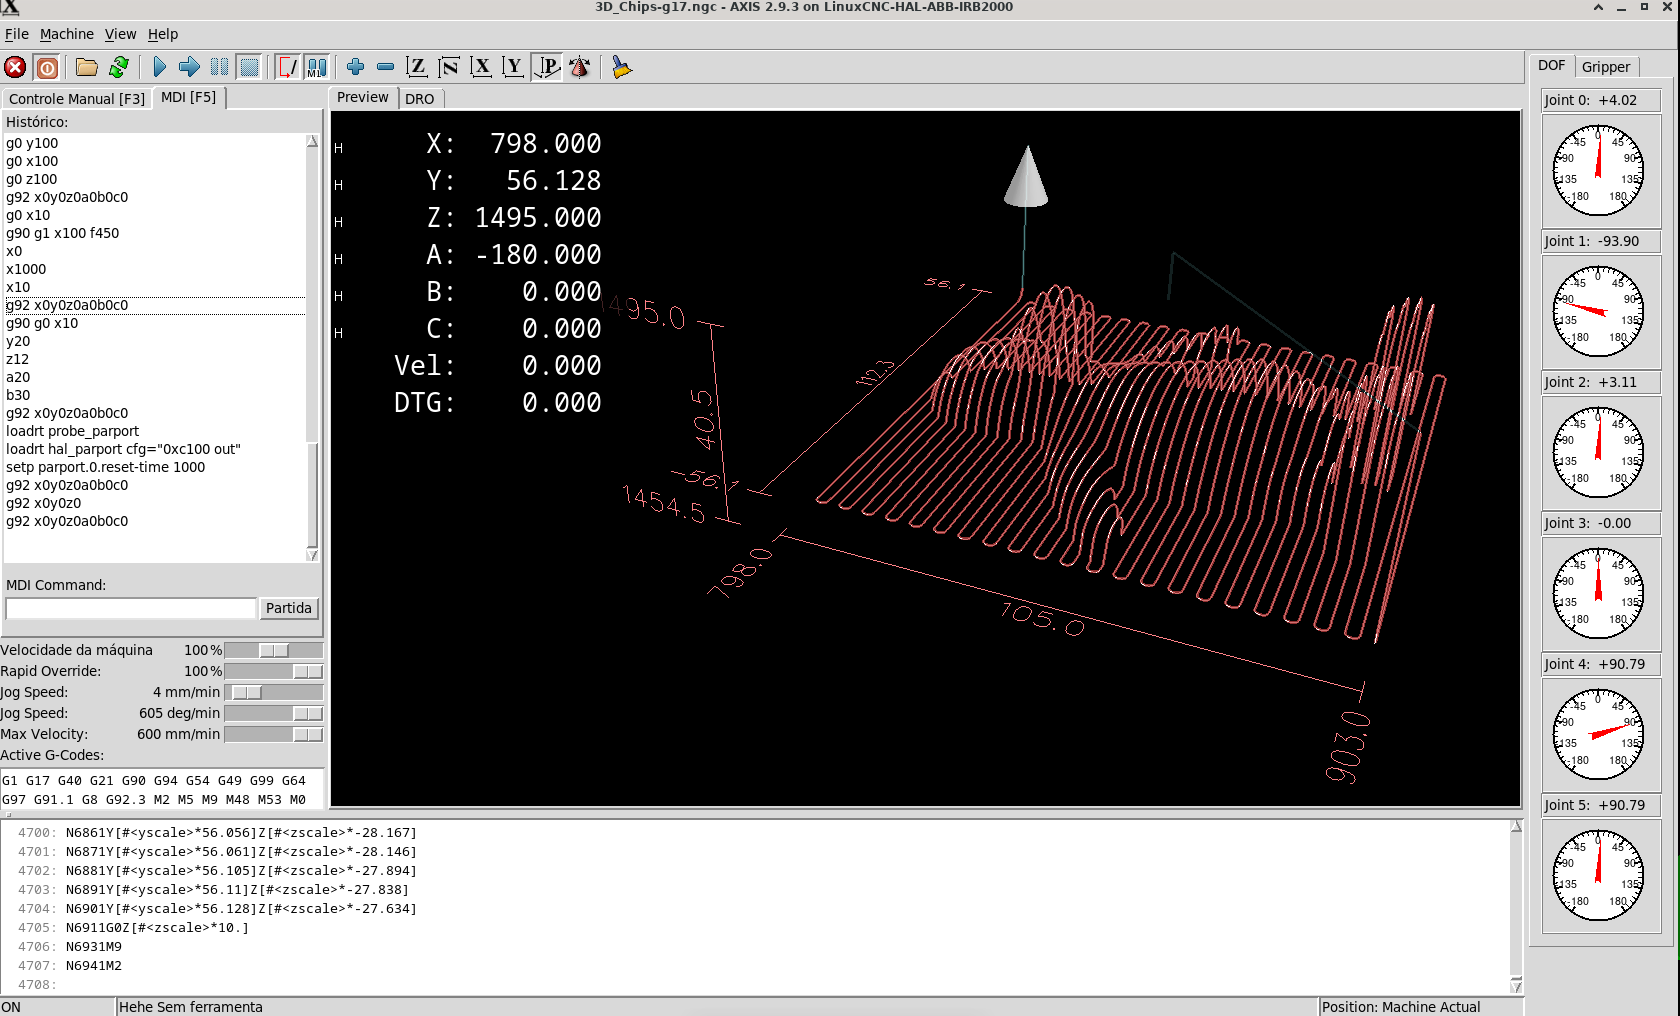Click the Joint 2 value label
The height and width of the screenshot is (1016, 1680).
[x=1600, y=382]
